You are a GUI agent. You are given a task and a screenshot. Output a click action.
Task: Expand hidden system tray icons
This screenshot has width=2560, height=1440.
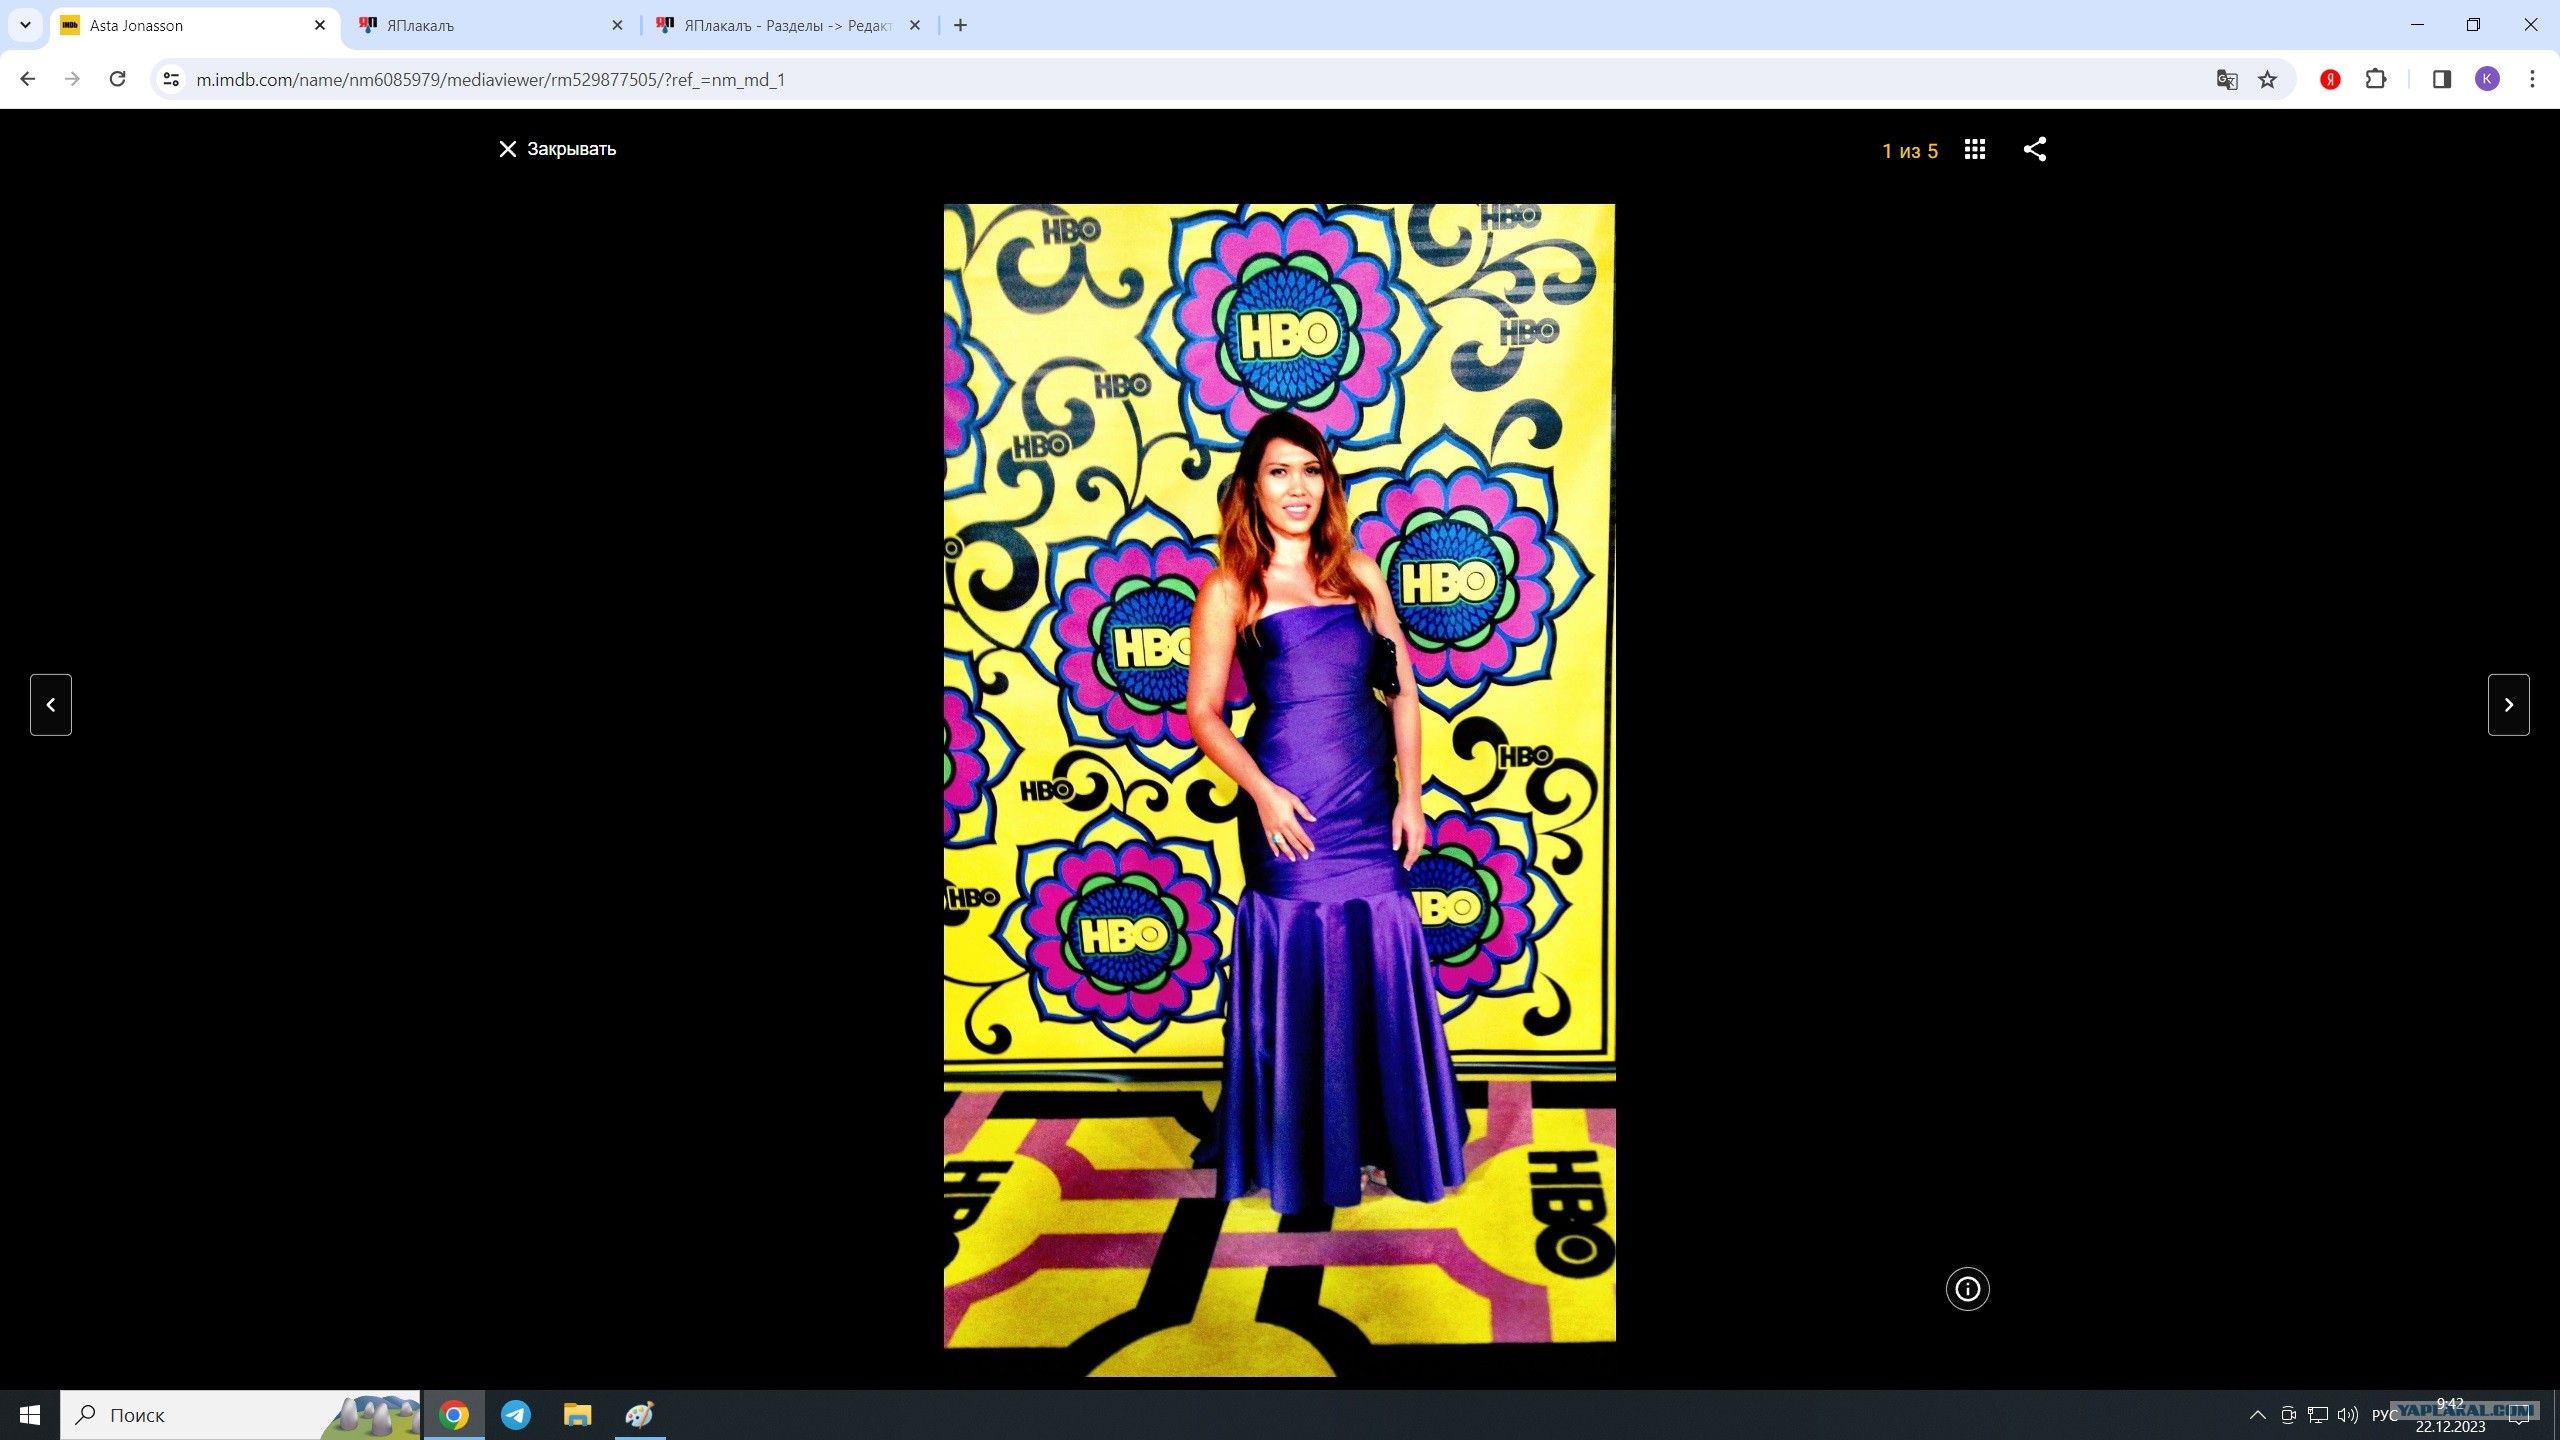[2257, 1415]
